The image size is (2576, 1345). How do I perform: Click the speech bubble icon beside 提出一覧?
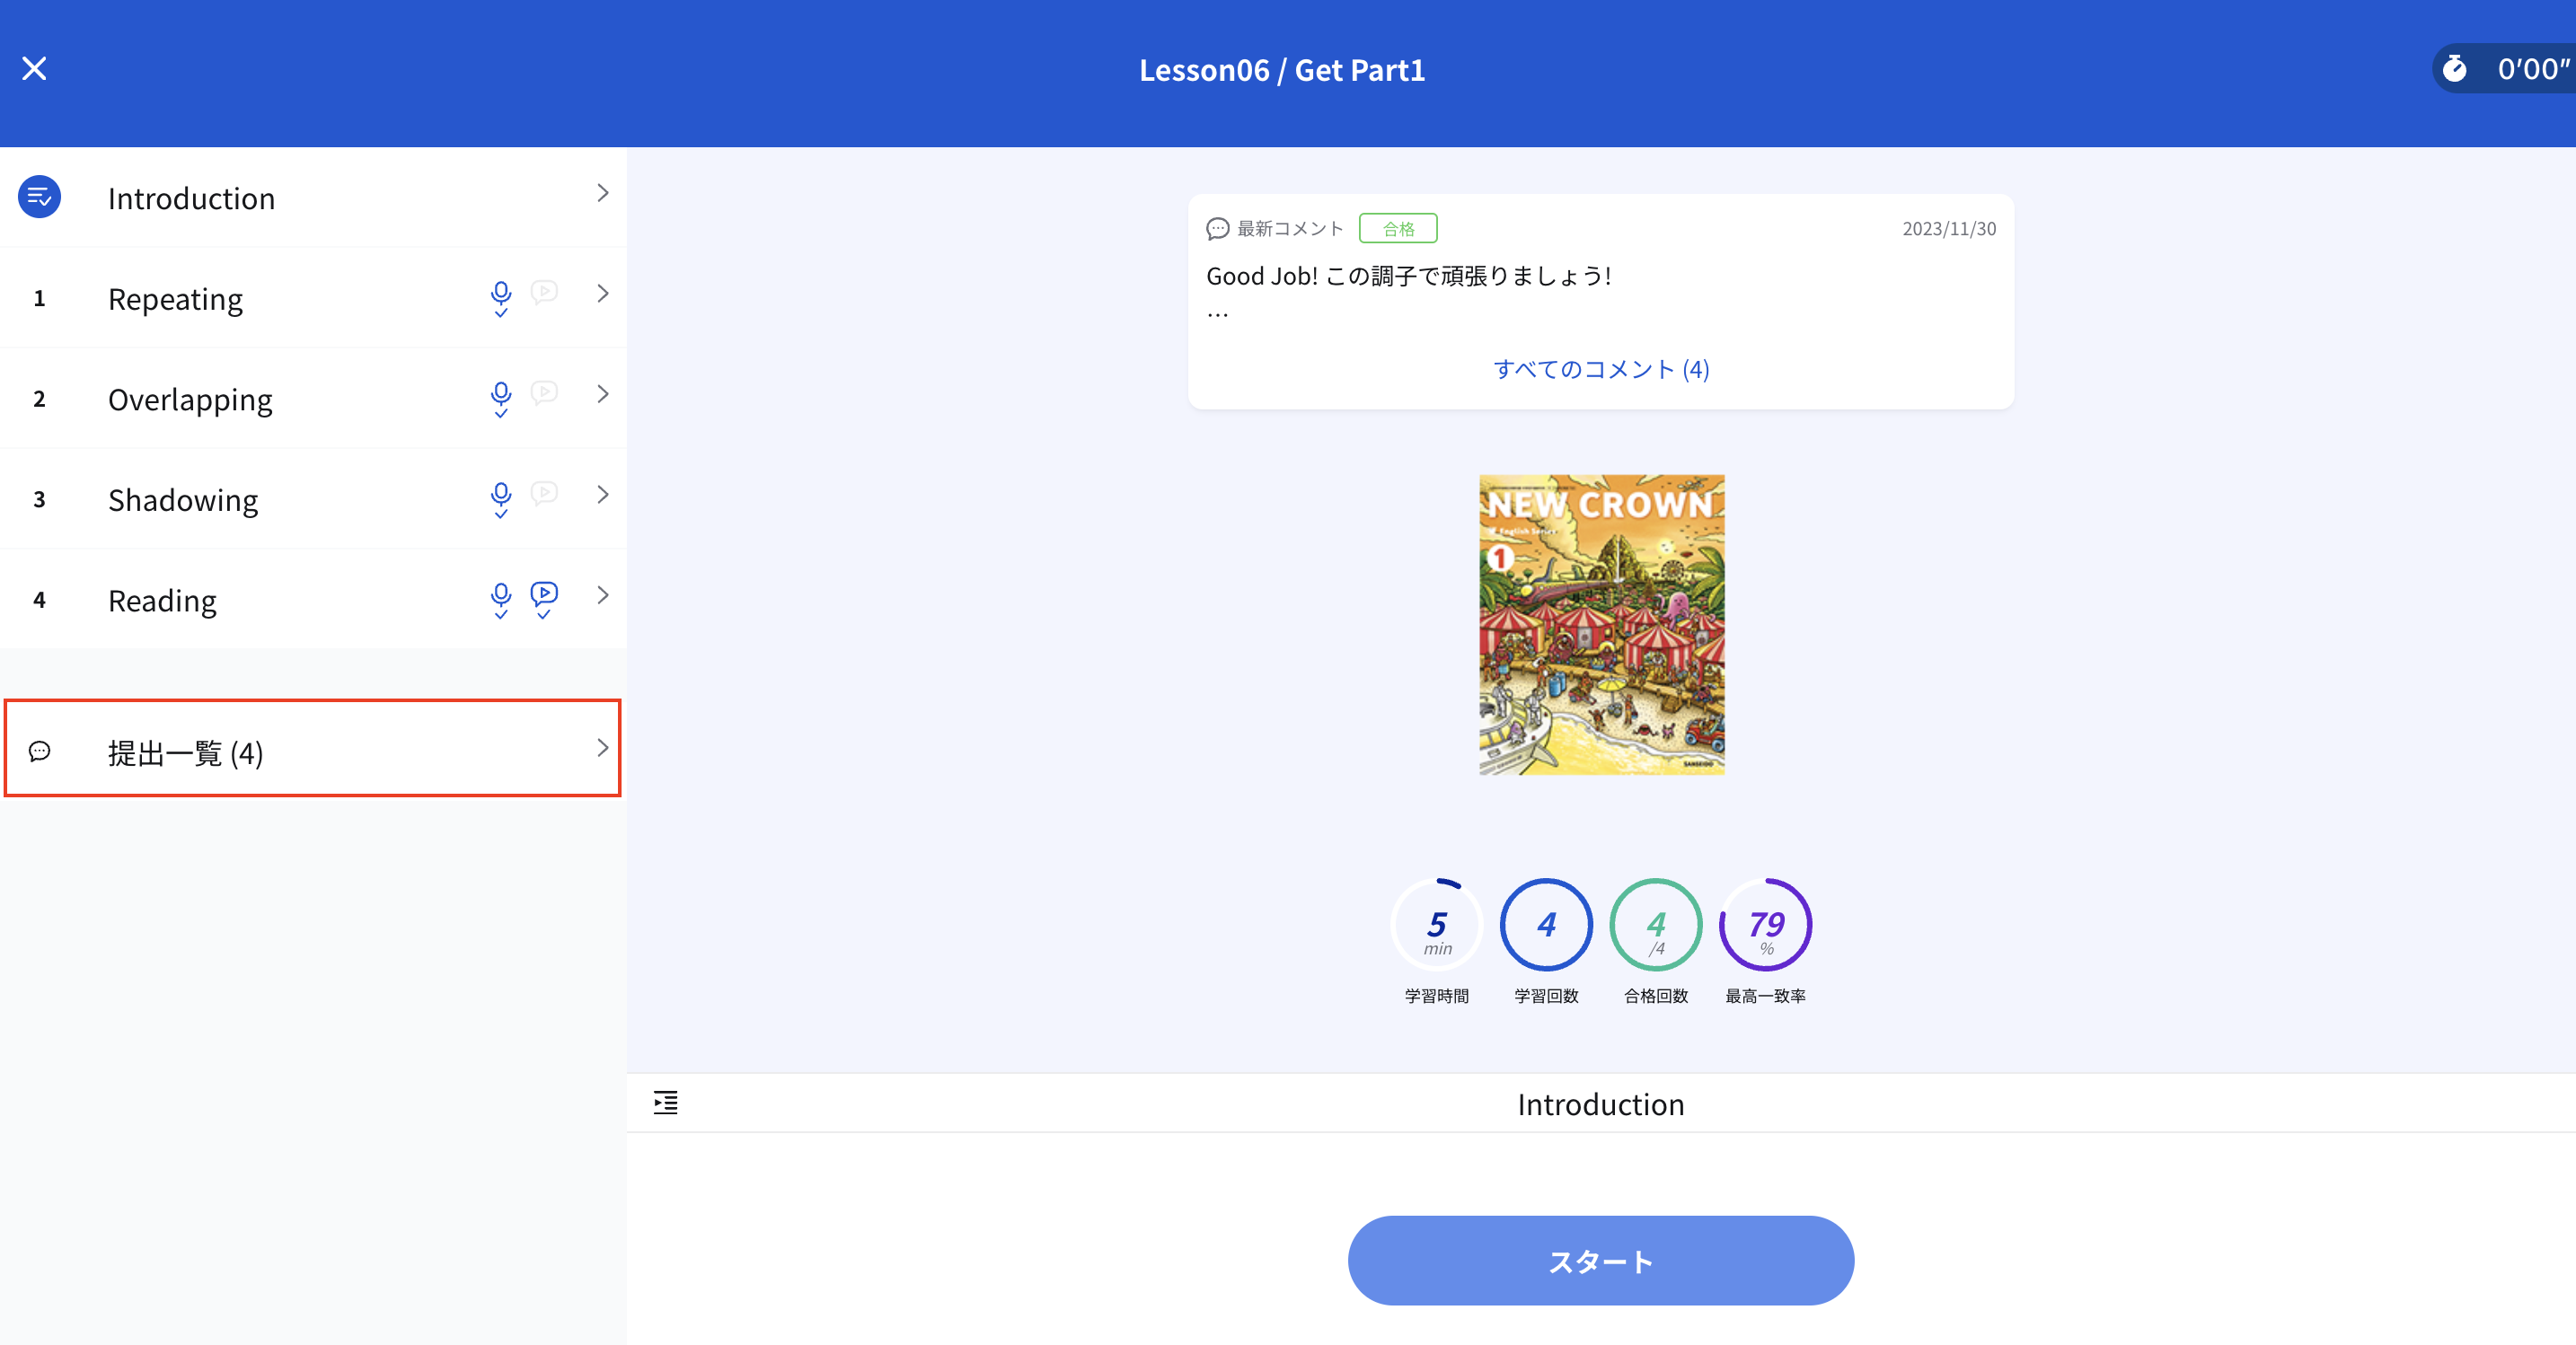[x=39, y=751]
